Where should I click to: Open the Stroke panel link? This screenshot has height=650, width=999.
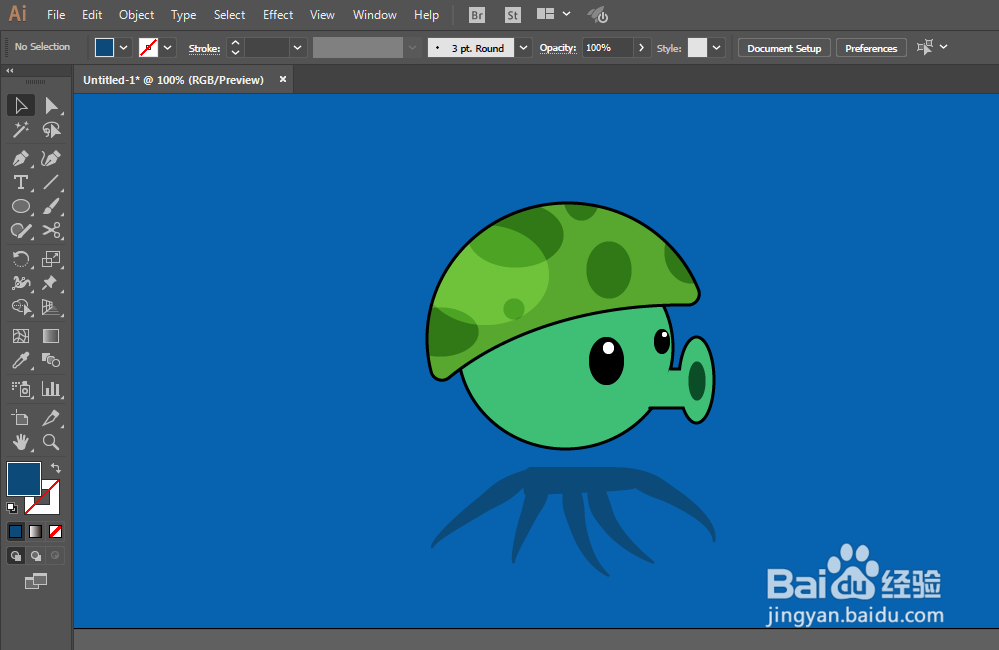(x=205, y=48)
